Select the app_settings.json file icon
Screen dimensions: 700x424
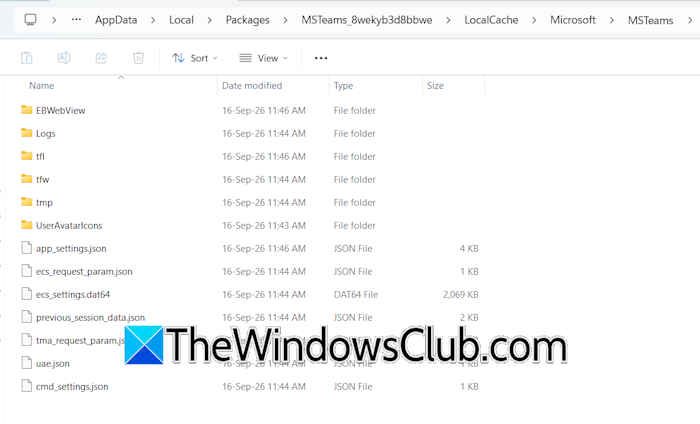pyautogui.click(x=27, y=248)
